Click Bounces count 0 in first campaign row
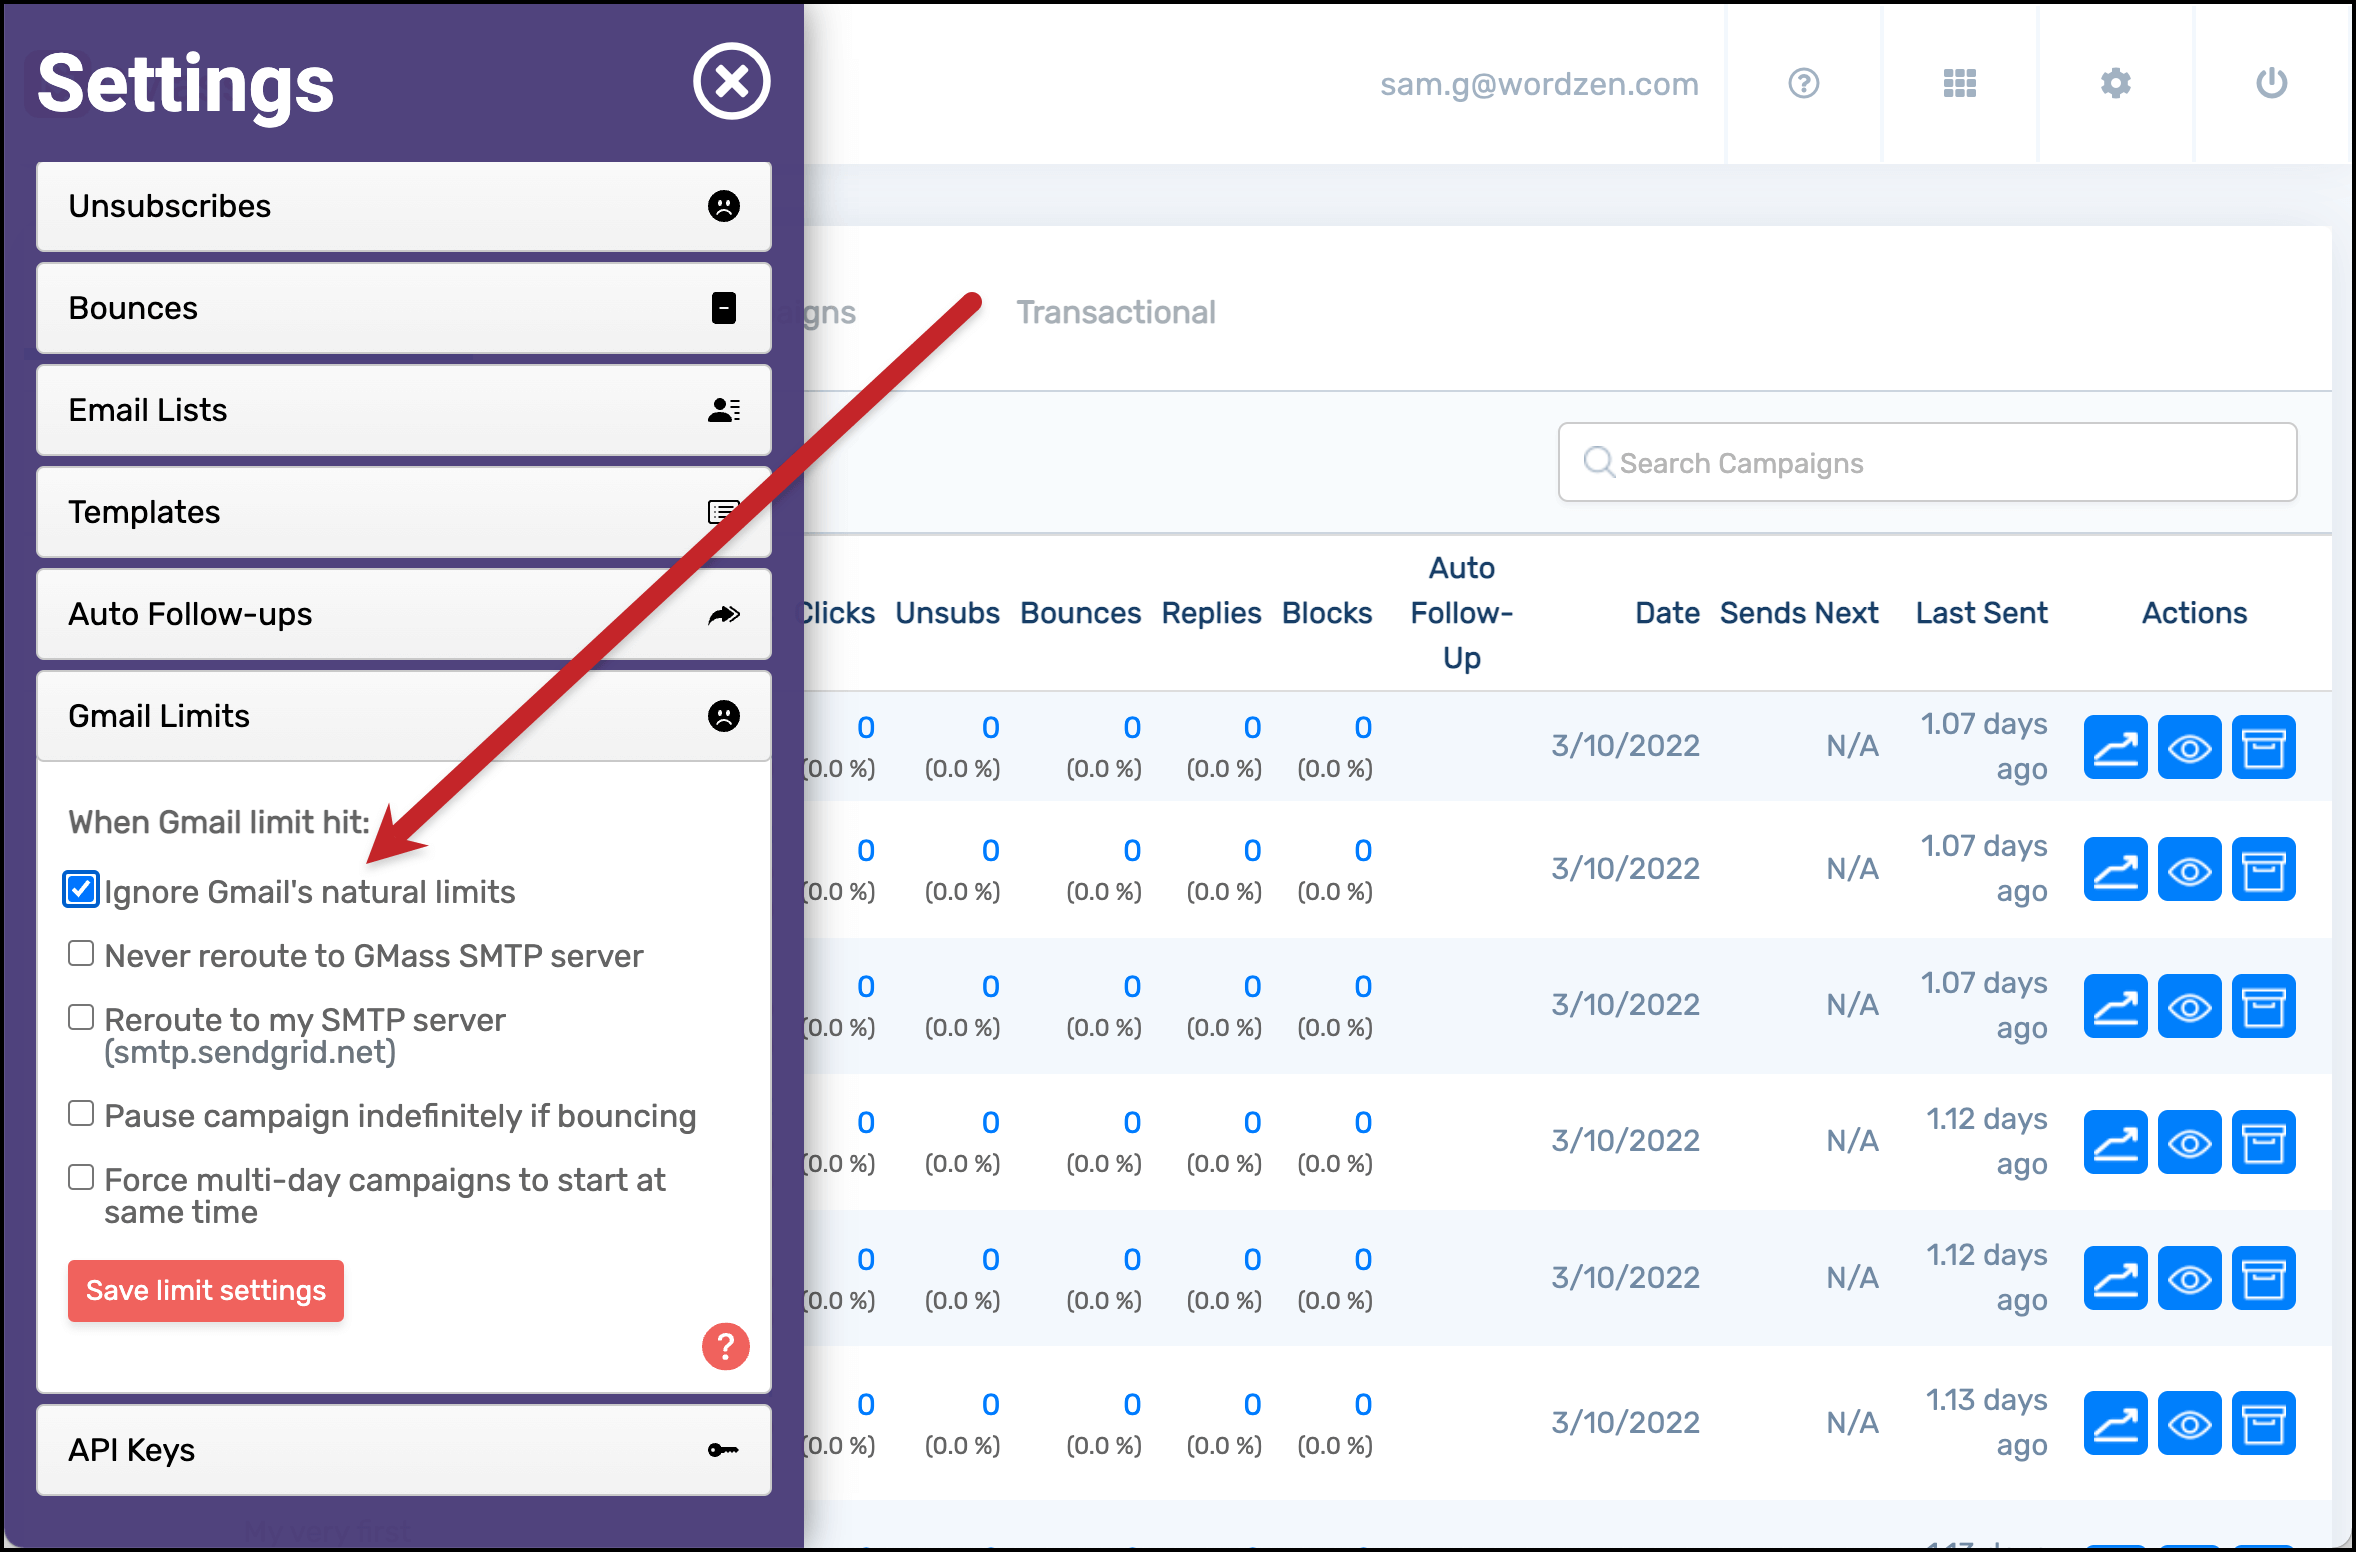Screen dimensions: 2356x1552 (1131, 727)
